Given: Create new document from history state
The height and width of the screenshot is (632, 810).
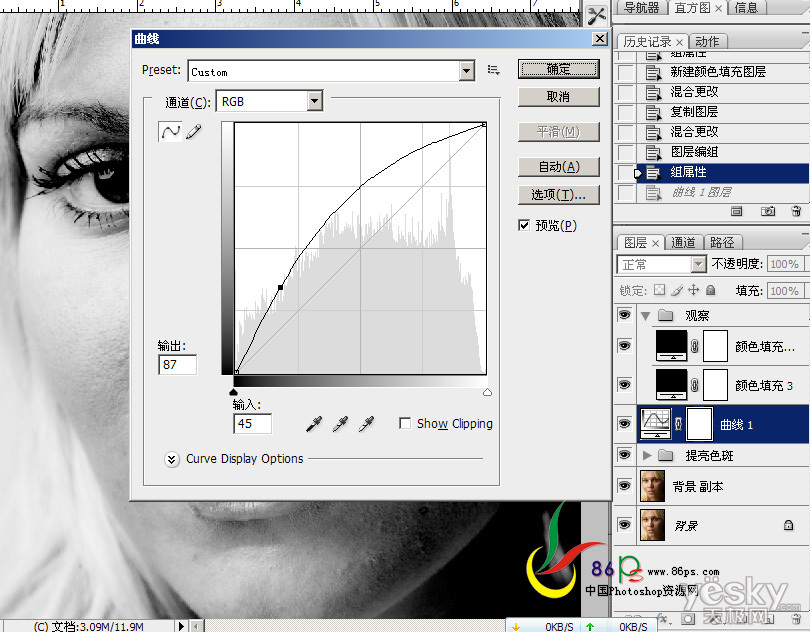Looking at the screenshot, I should [x=737, y=211].
